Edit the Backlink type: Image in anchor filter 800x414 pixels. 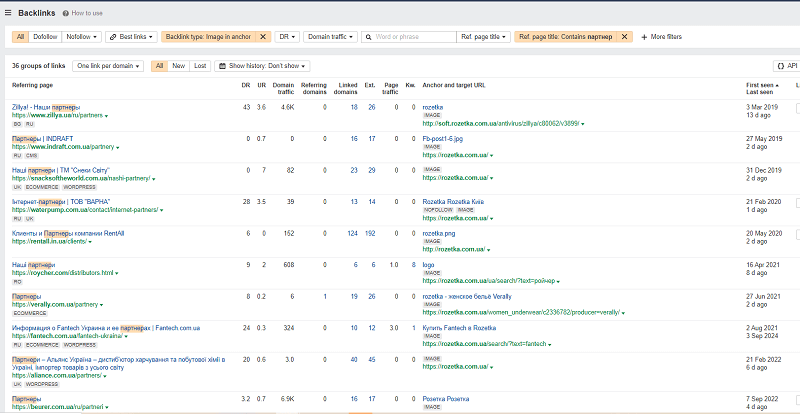[208, 37]
